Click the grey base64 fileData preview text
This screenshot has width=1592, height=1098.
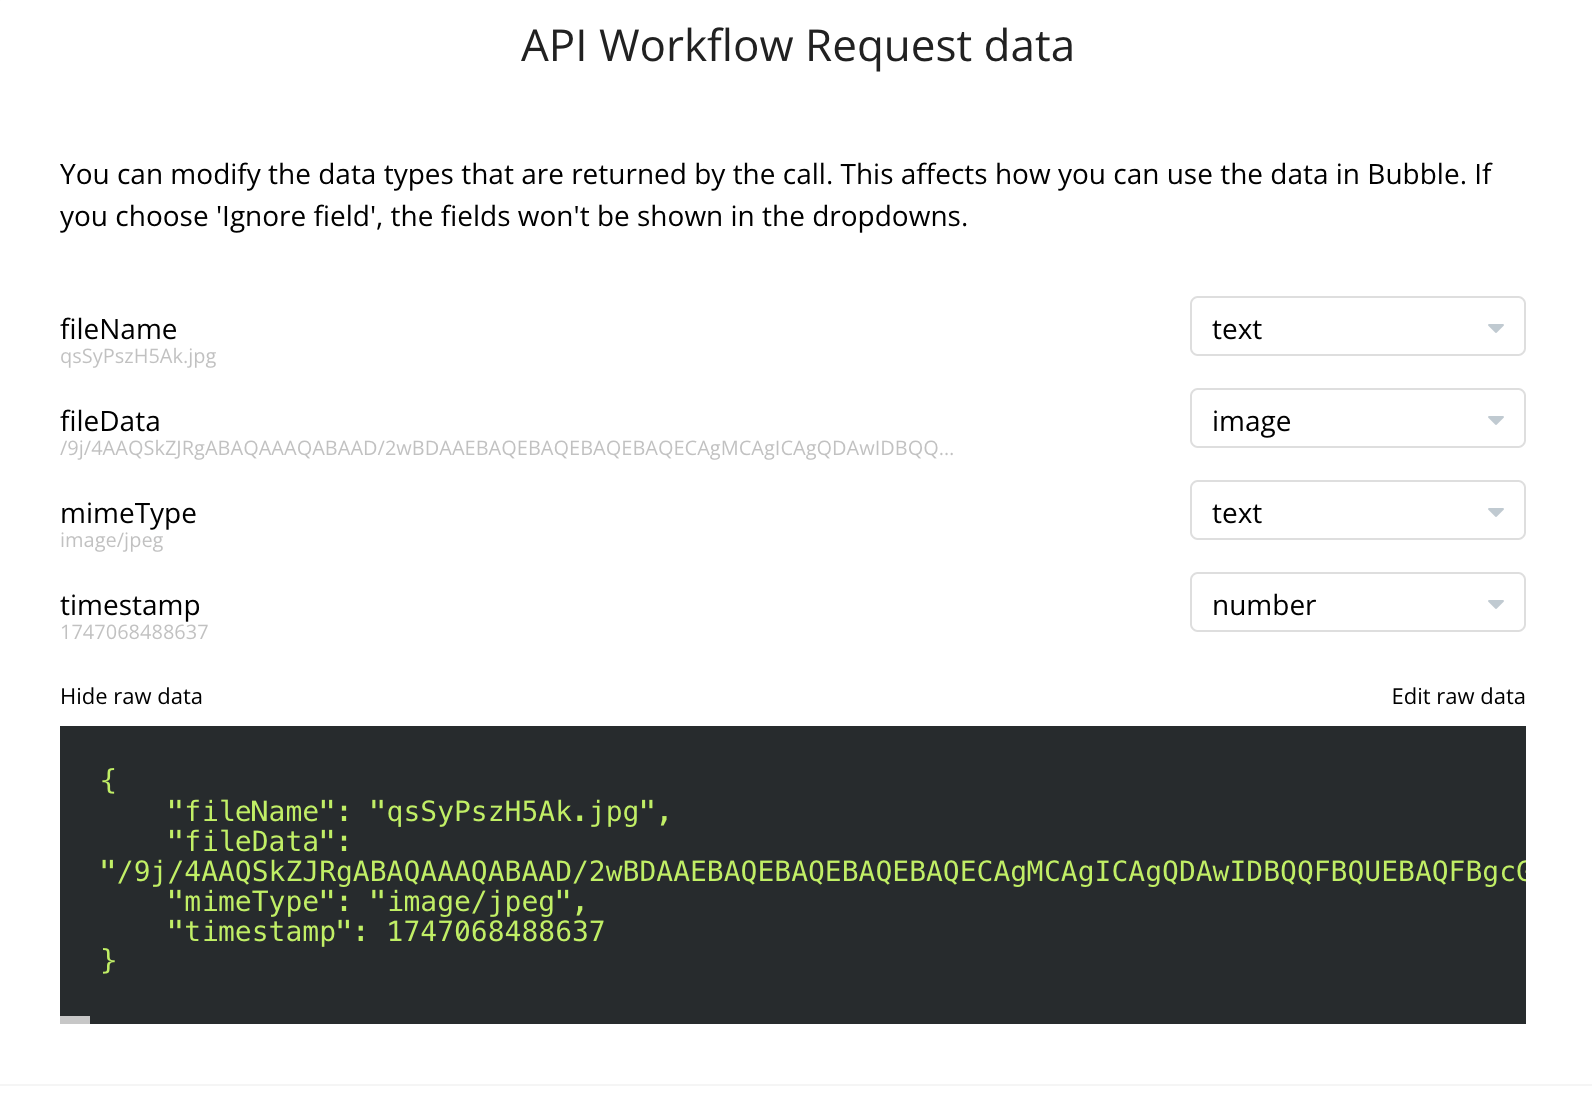pyautogui.click(x=506, y=449)
